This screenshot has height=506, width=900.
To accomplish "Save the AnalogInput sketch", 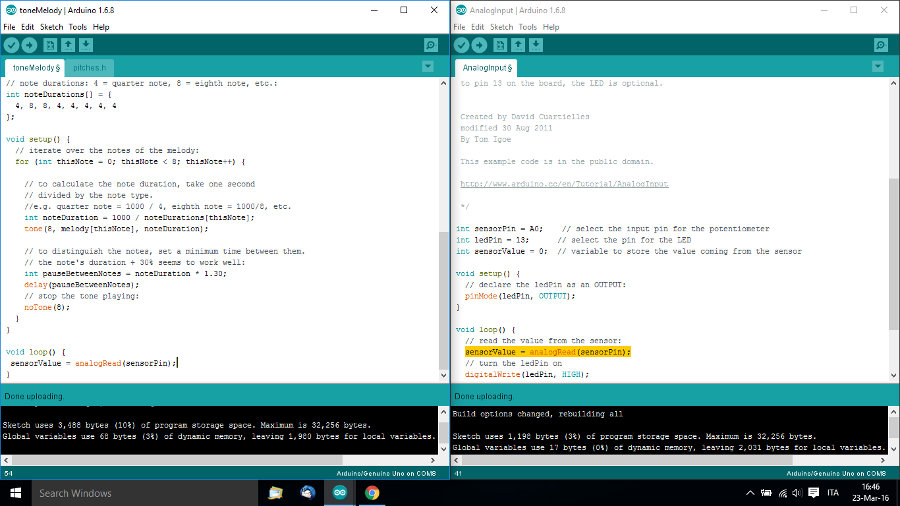I will (x=536, y=45).
